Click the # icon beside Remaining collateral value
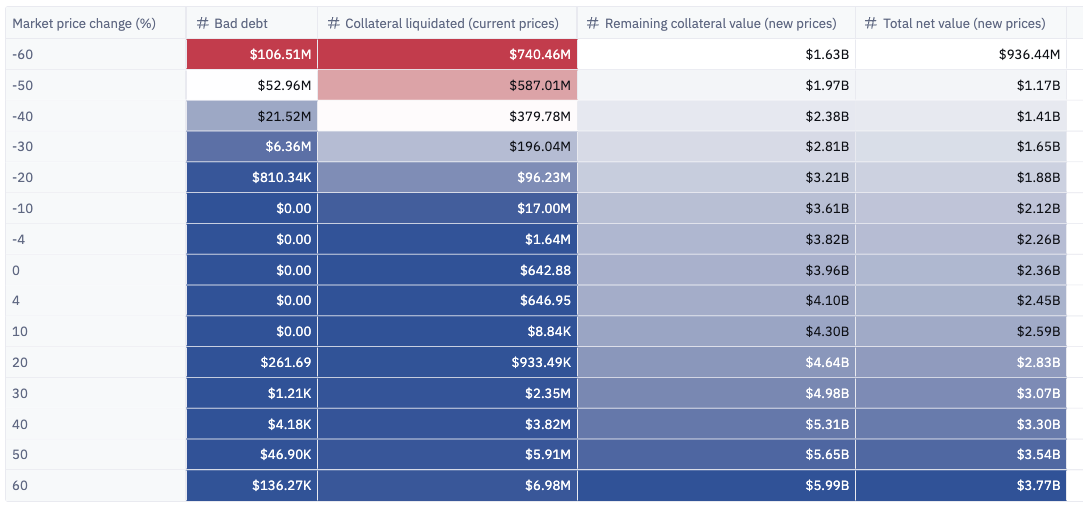1083x506 pixels. (593, 23)
